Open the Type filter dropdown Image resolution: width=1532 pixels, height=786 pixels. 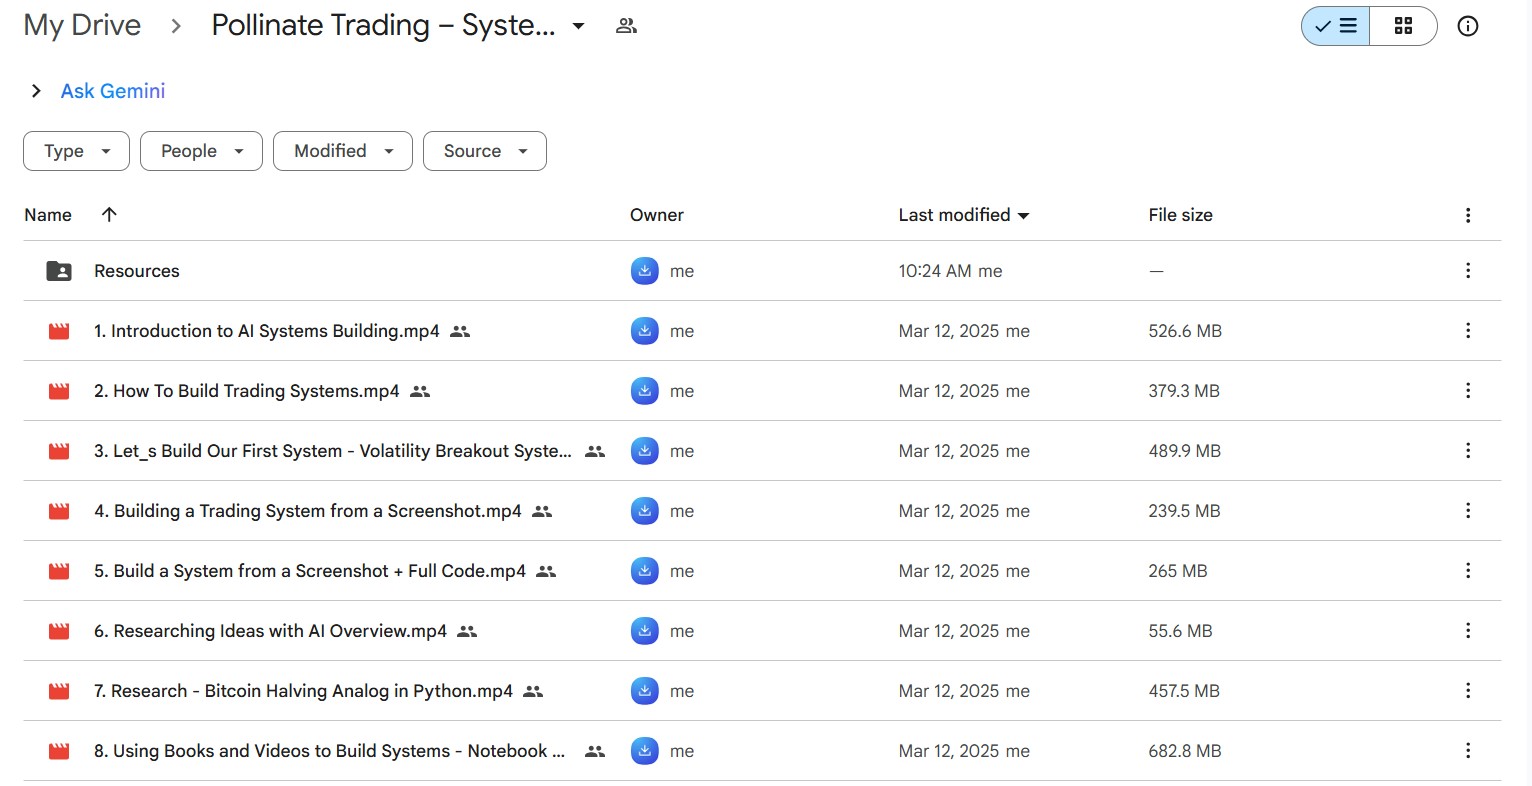[76, 151]
